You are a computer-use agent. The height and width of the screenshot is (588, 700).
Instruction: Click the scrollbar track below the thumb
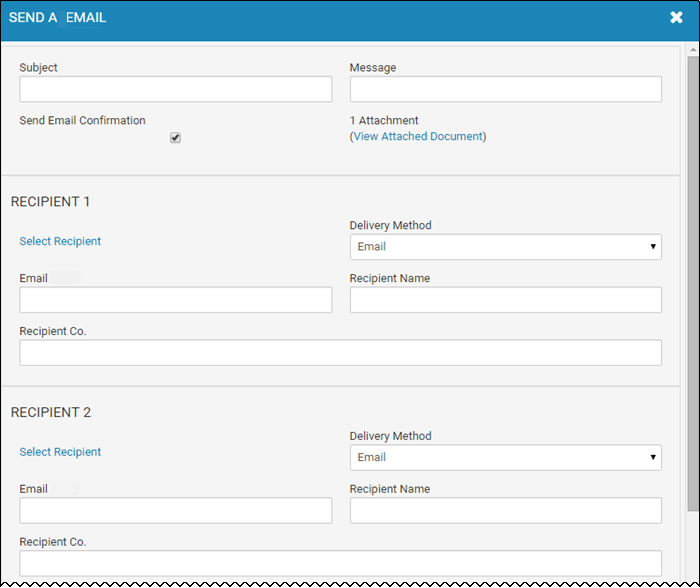(693, 546)
